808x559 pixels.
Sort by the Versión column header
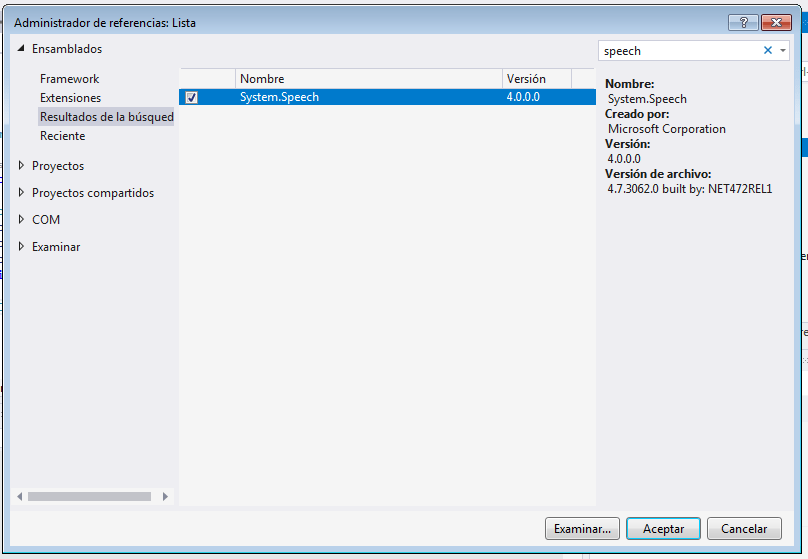tap(536, 79)
